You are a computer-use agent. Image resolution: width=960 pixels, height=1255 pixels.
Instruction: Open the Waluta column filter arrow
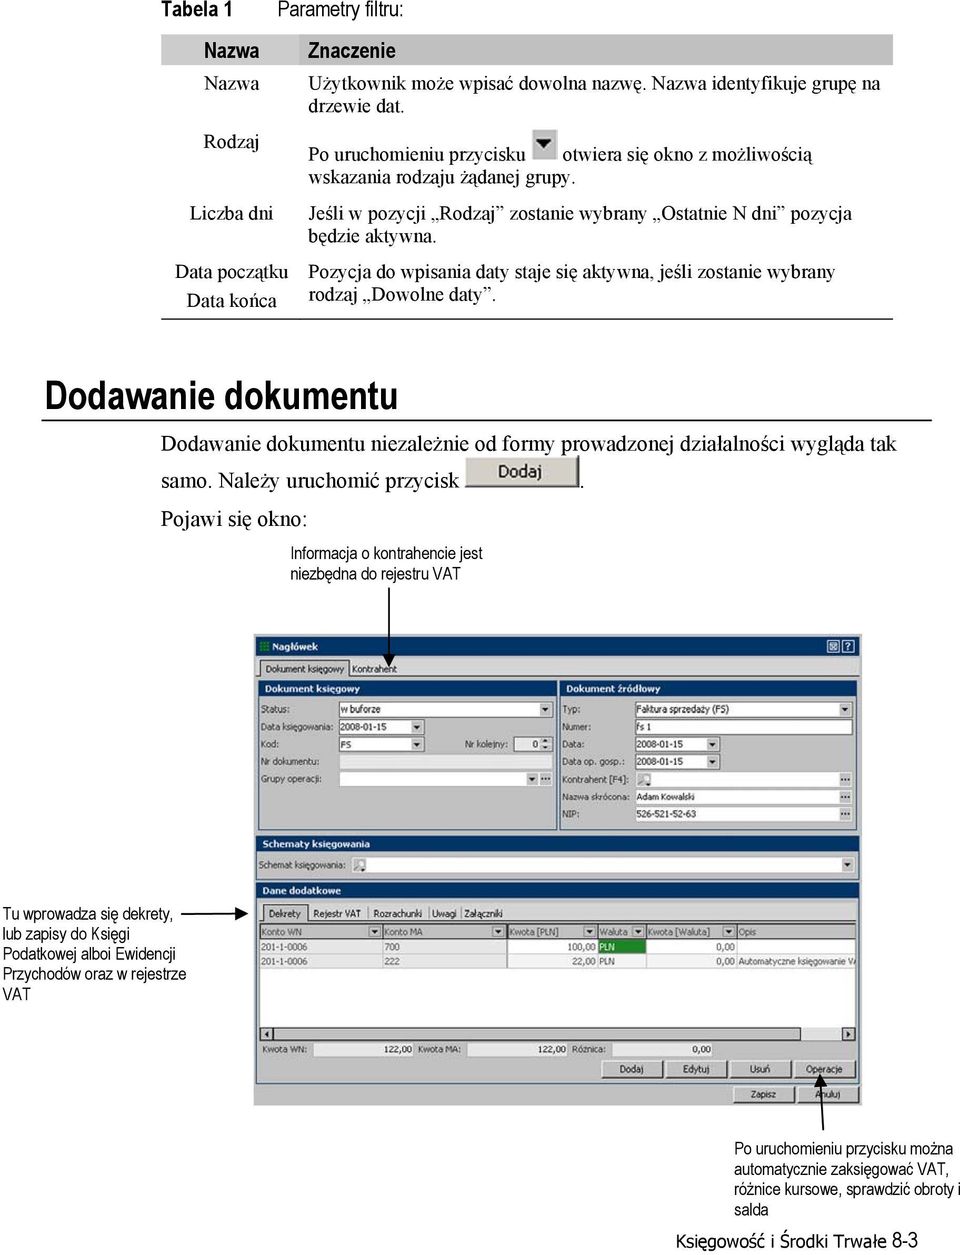(638, 932)
